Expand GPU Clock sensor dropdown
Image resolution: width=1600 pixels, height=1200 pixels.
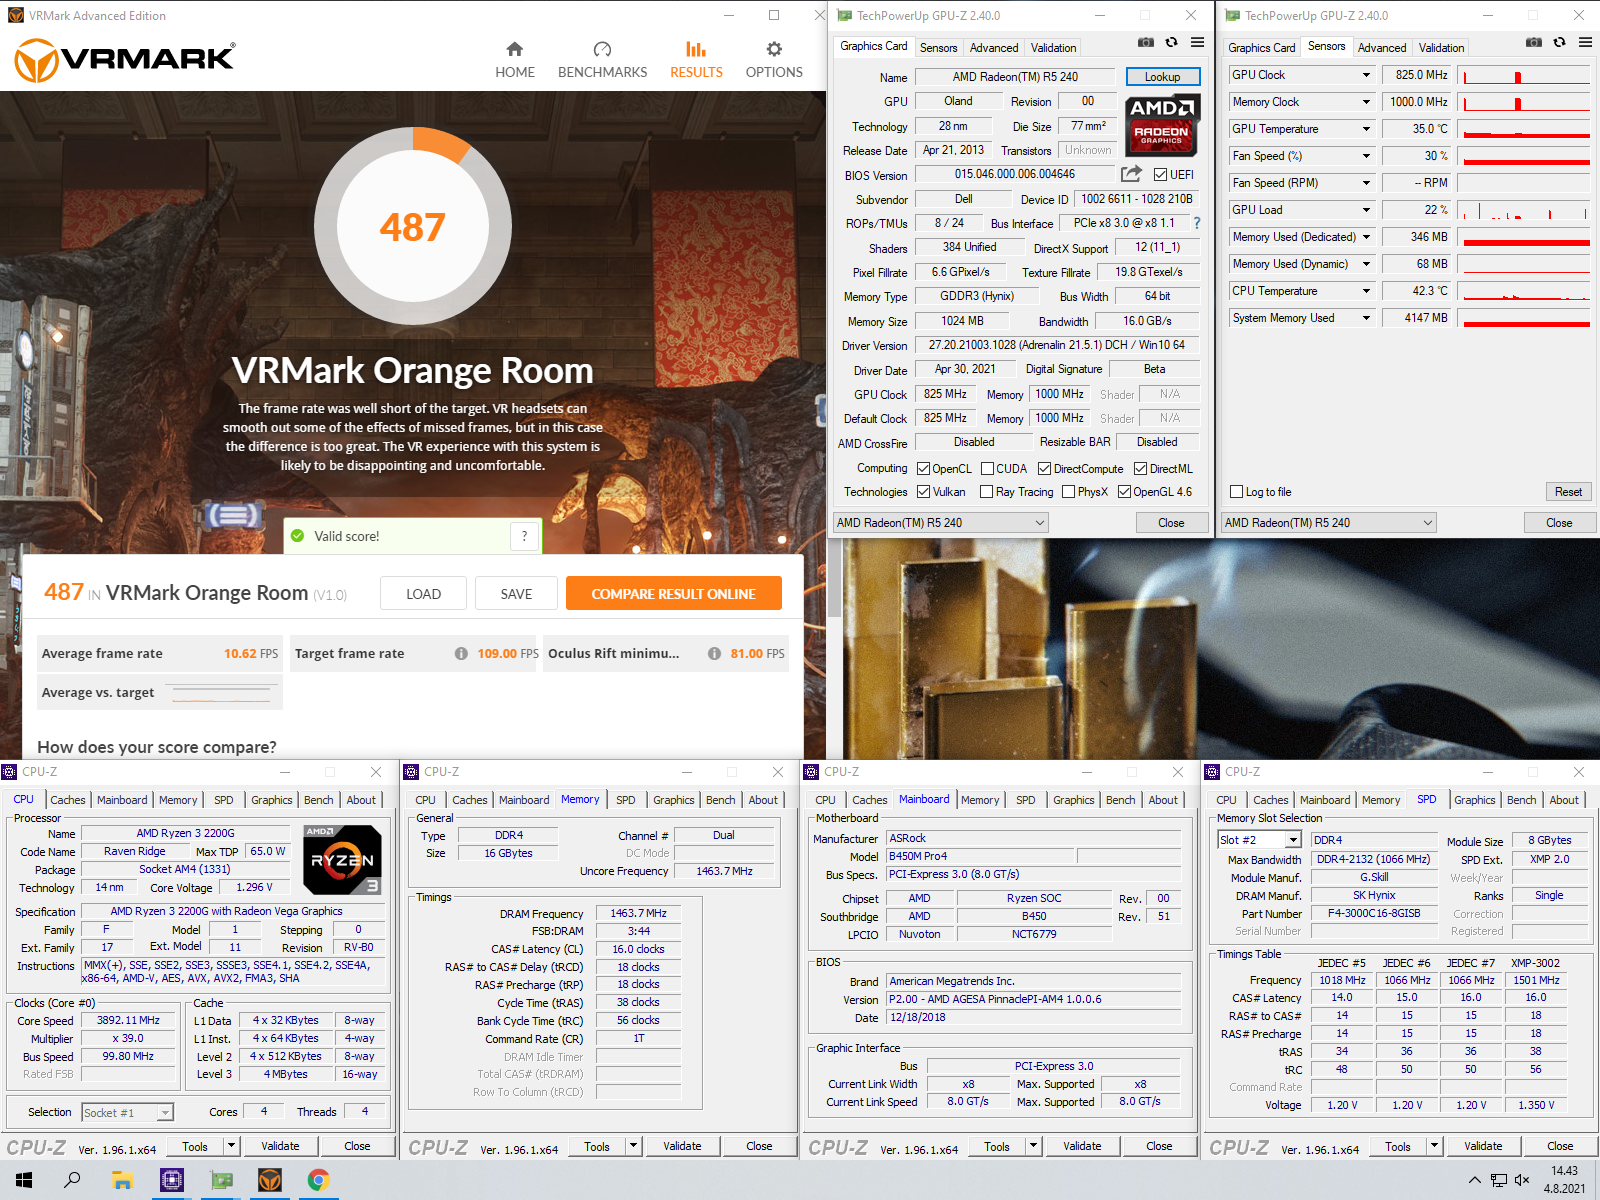pos(1366,75)
